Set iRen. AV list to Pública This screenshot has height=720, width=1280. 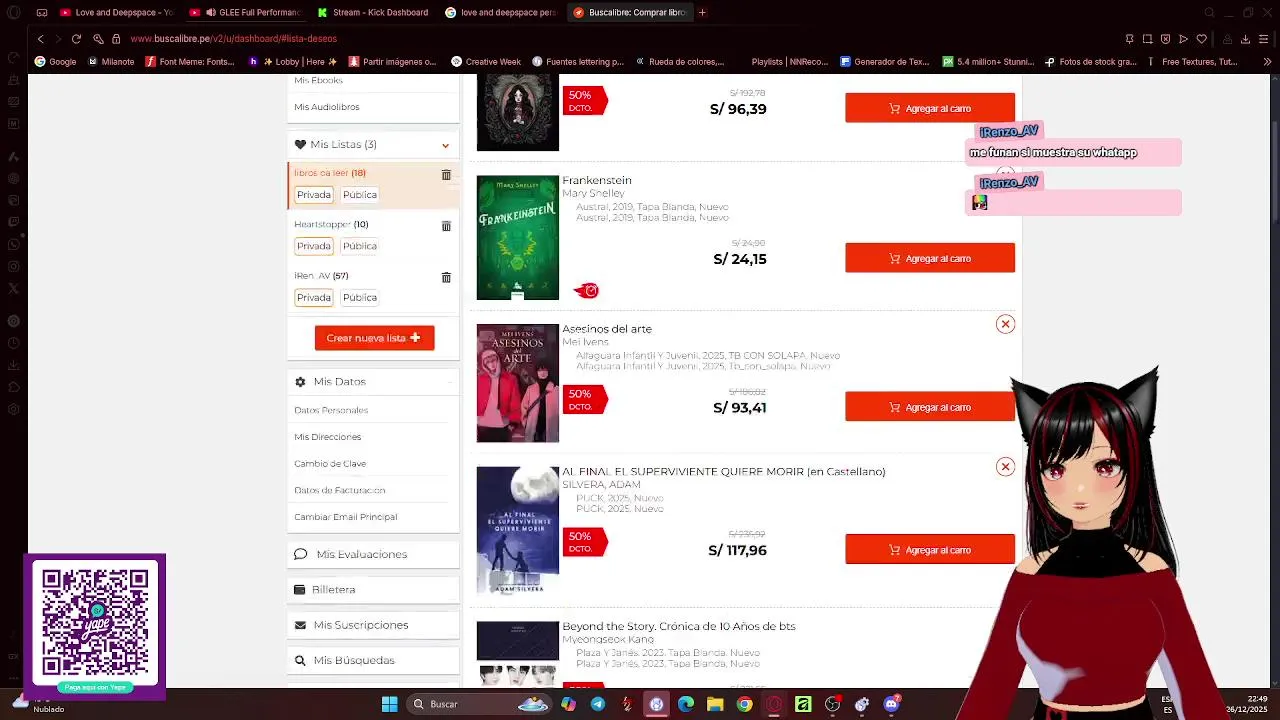360,298
